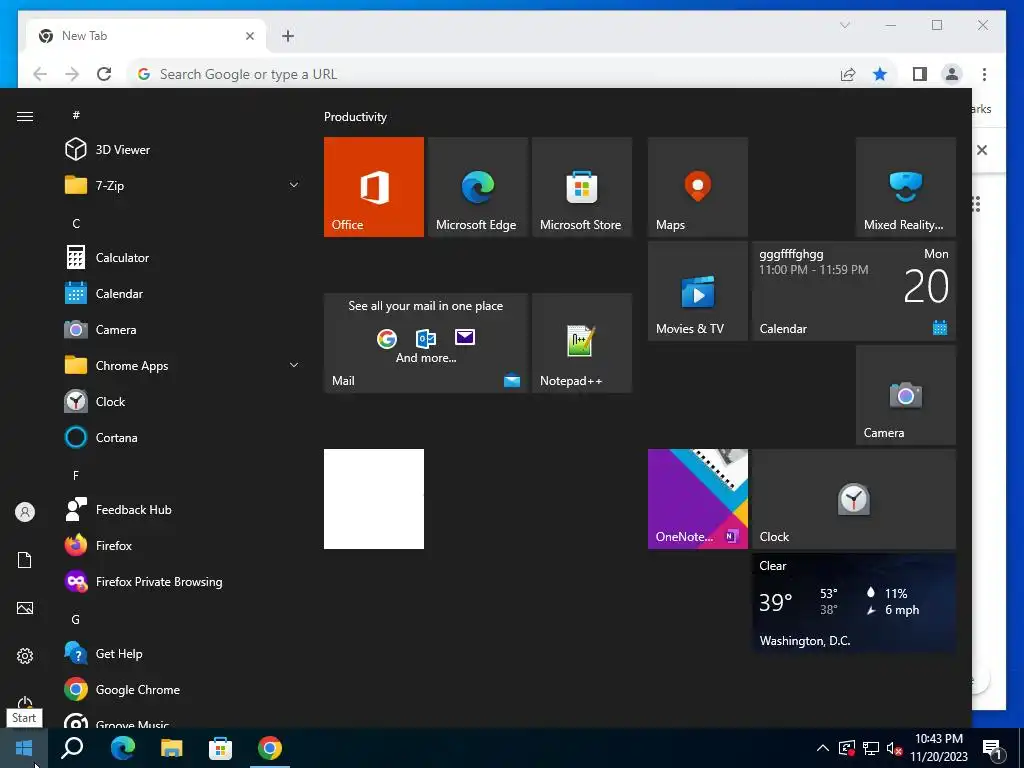
Task: Open Get Help from the app list
Action: pos(183,653)
